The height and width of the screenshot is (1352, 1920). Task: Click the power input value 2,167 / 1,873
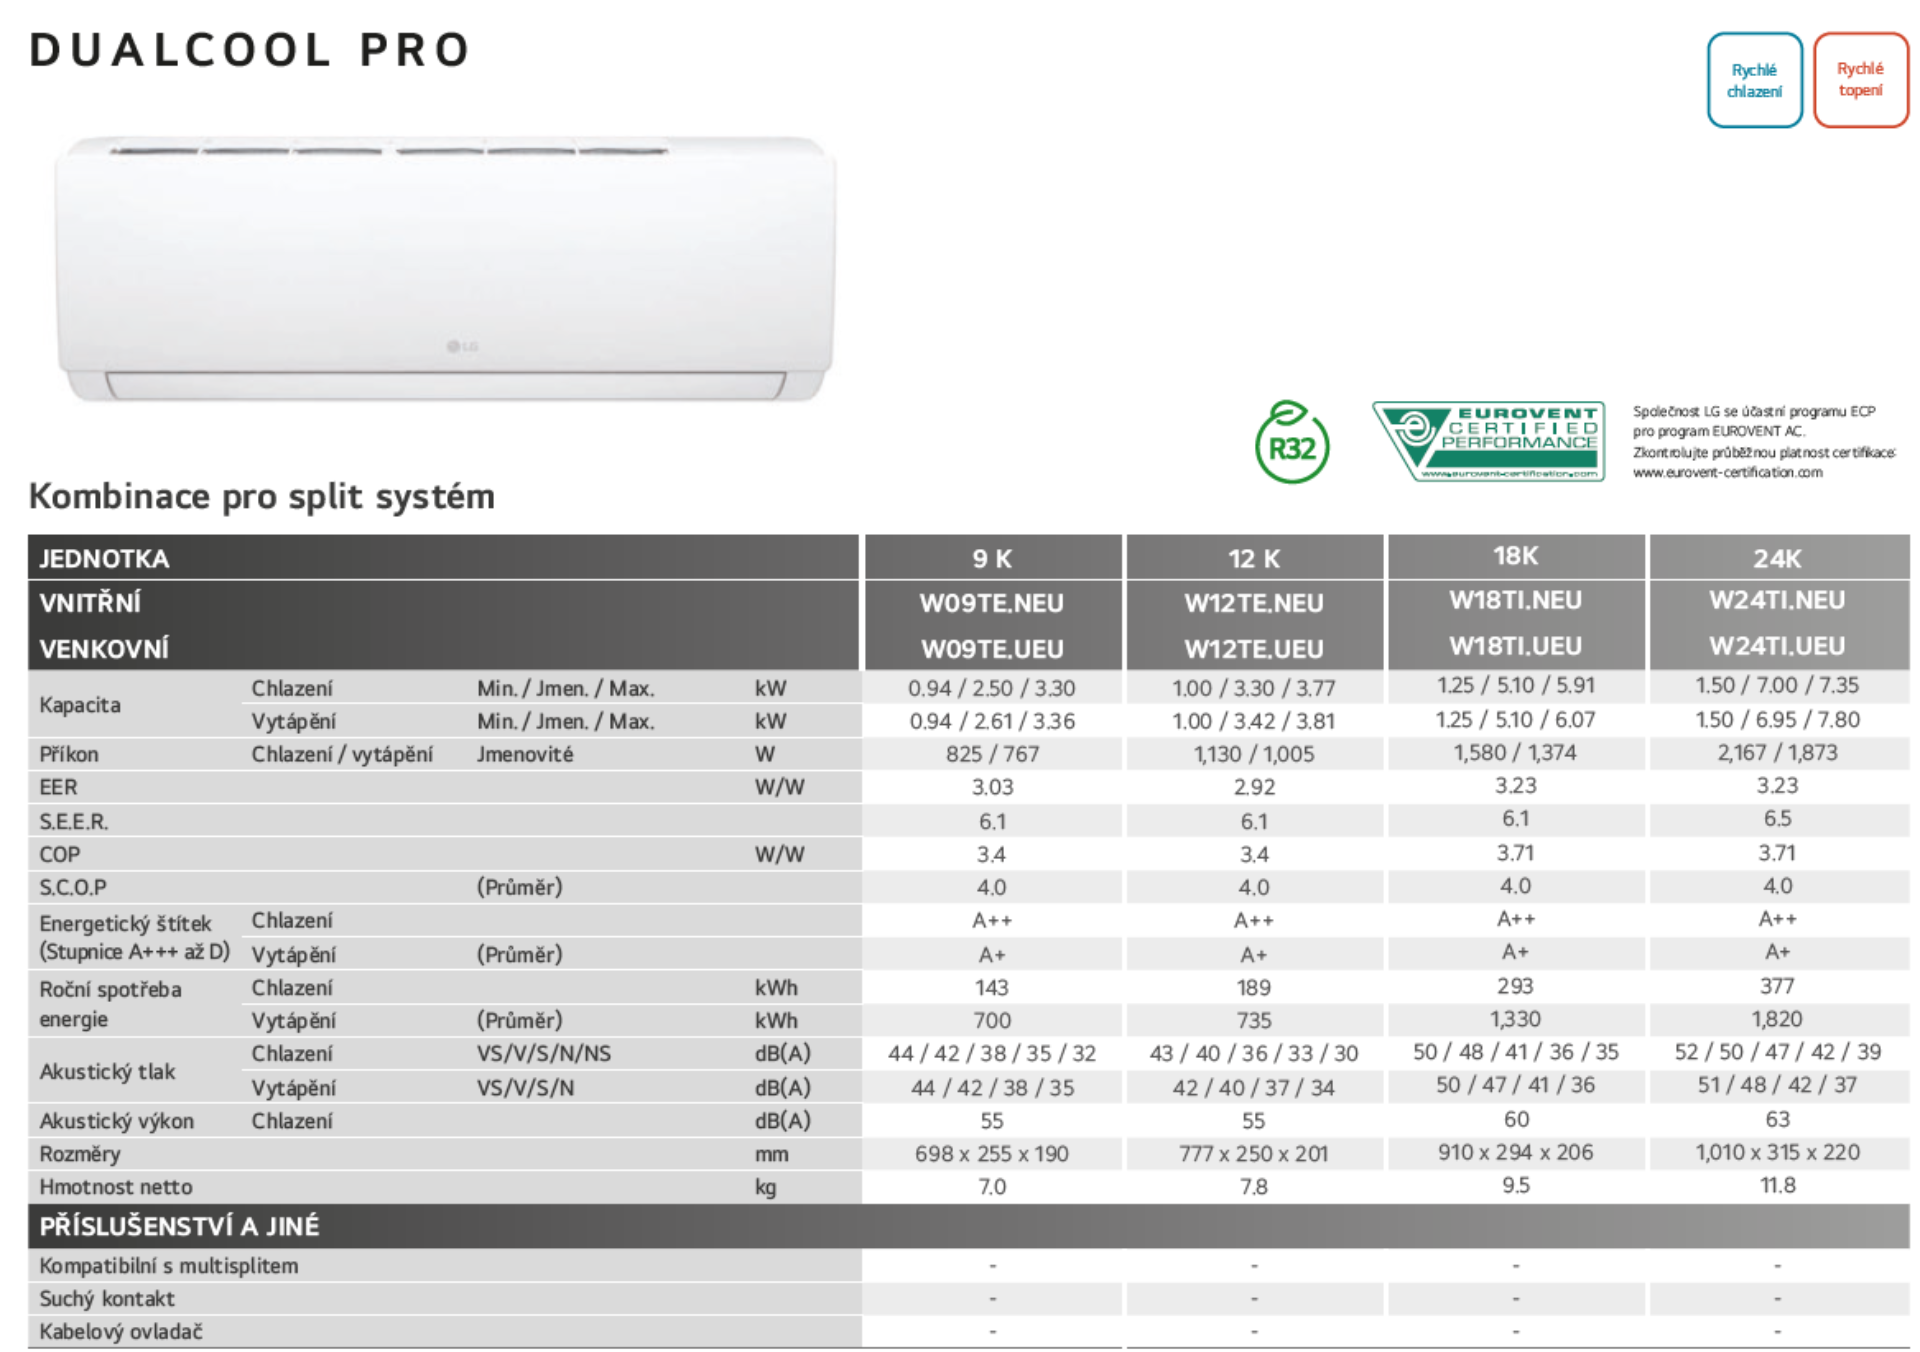pos(1777,752)
